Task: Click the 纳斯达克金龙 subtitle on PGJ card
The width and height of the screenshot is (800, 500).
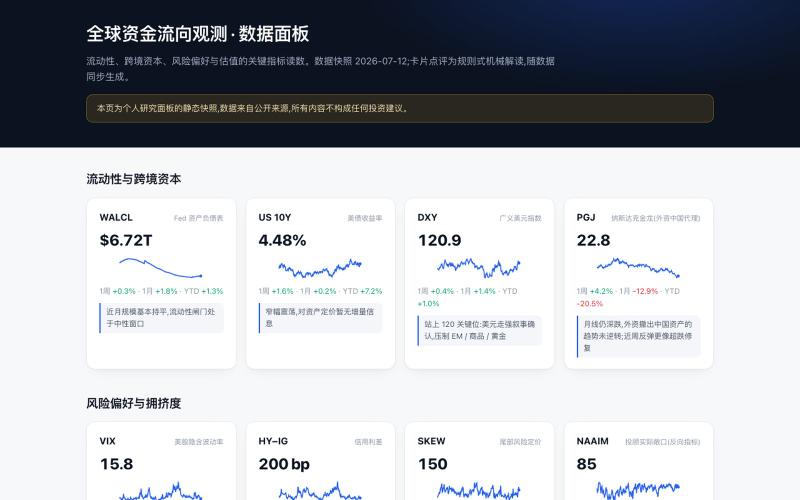Action: (656, 218)
